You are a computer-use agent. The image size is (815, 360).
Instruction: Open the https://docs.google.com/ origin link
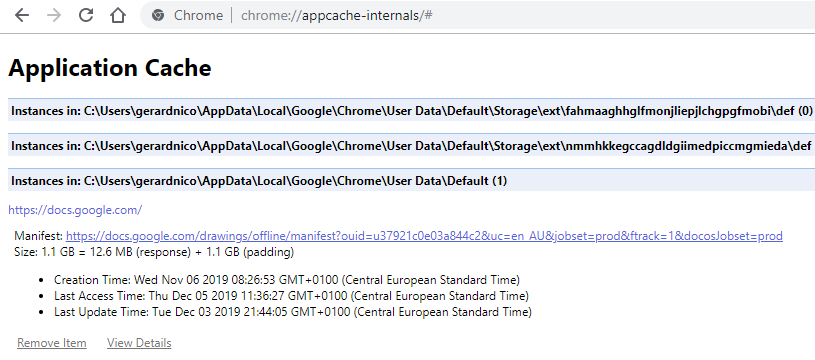click(x=75, y=210)
